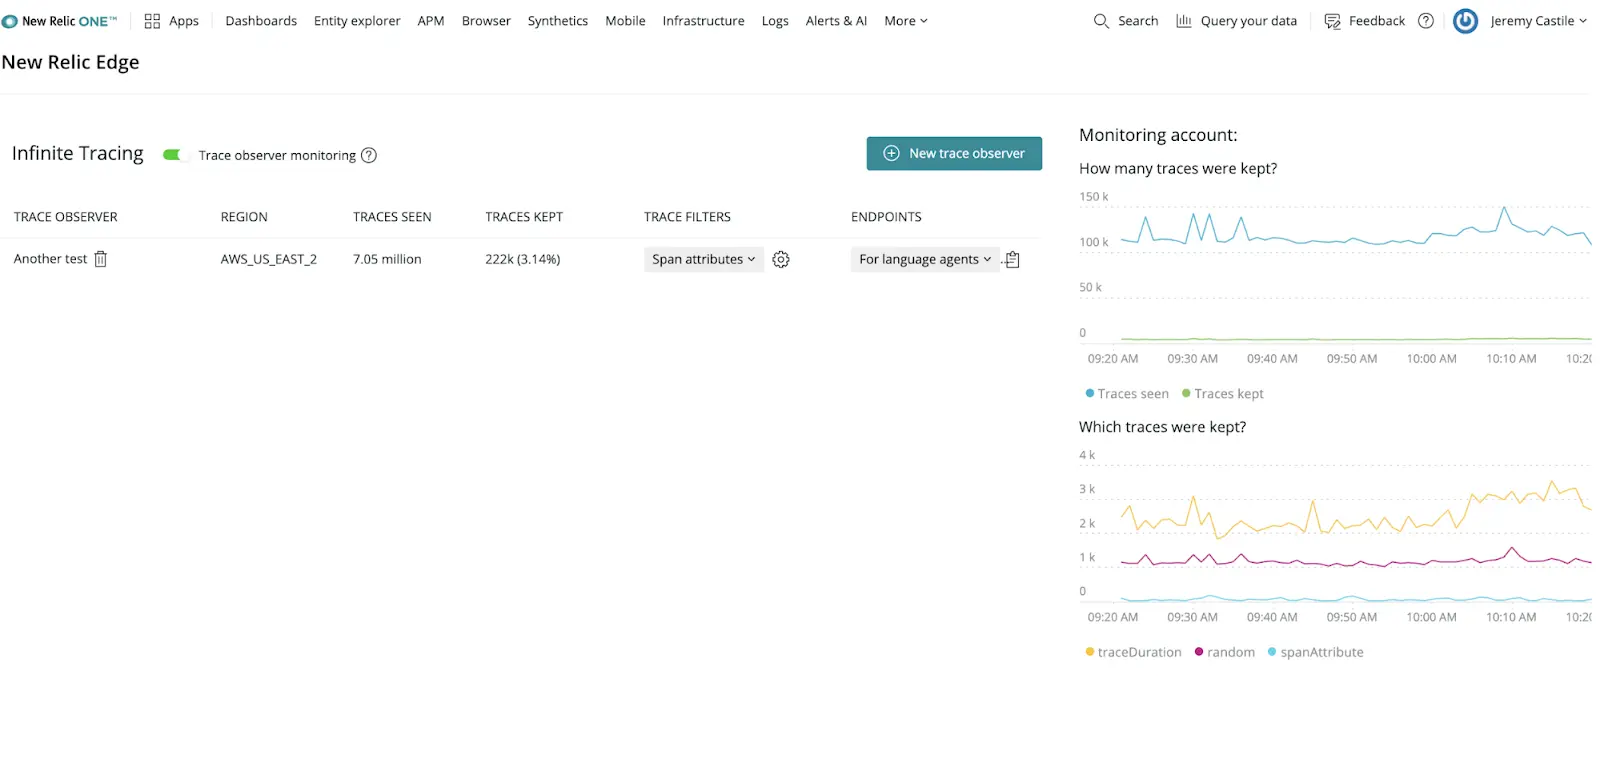Open Search with the magnifier icon
The image size is (1600, 760).
tap(1101, 21)
